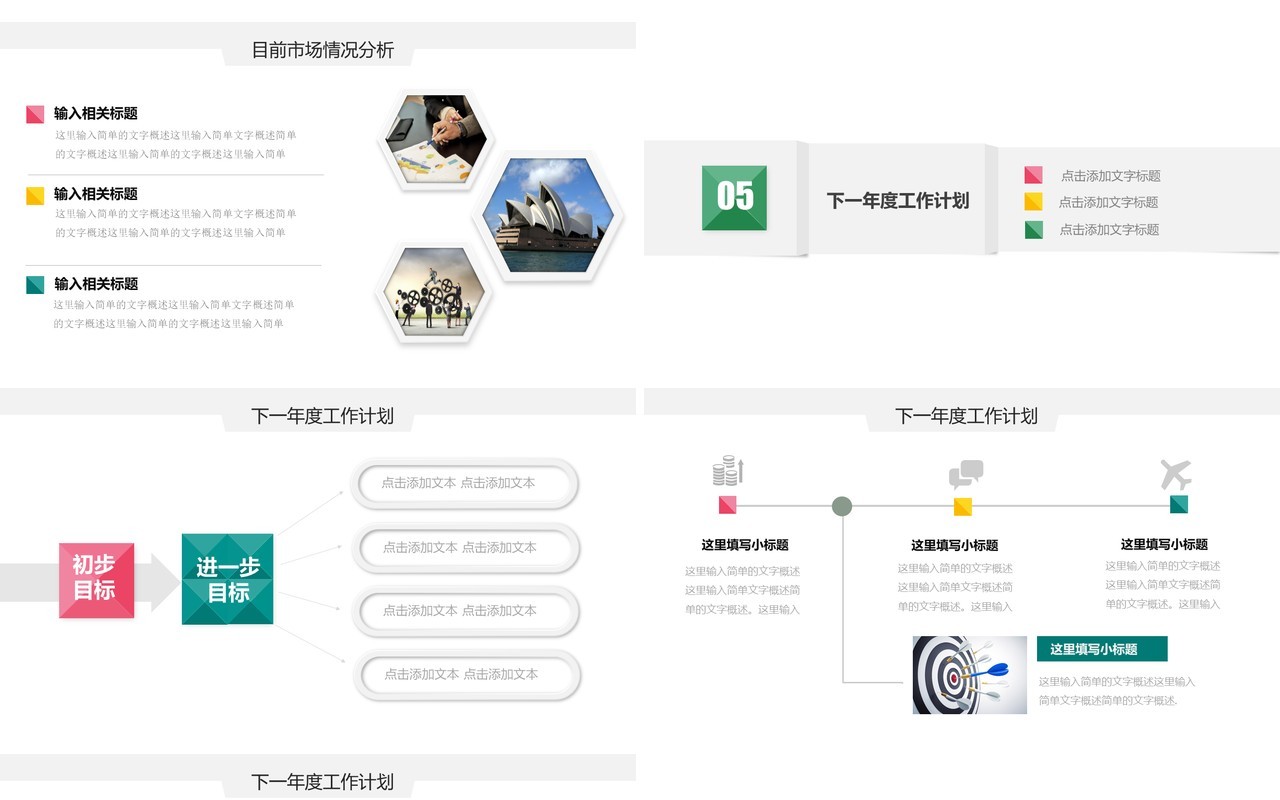Select the pink square beside 点击添加文字标题
Viewport: 1280px width, 800px height.
[1033, 175]
